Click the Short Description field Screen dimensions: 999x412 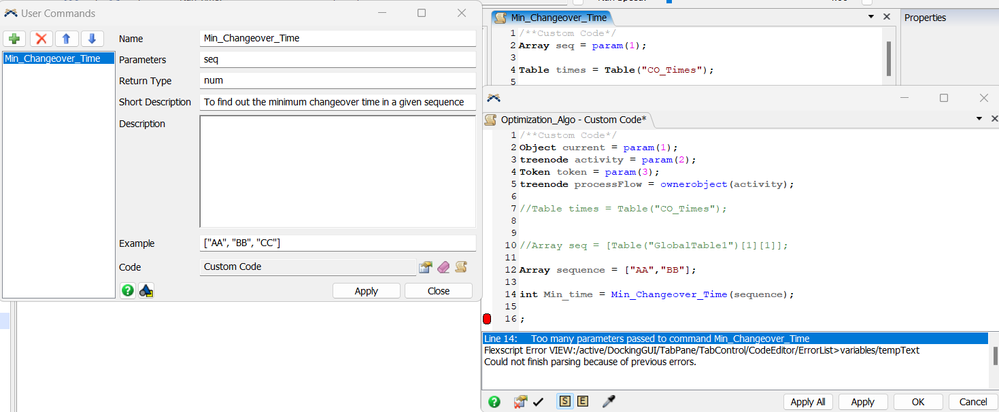click(338, 102)
